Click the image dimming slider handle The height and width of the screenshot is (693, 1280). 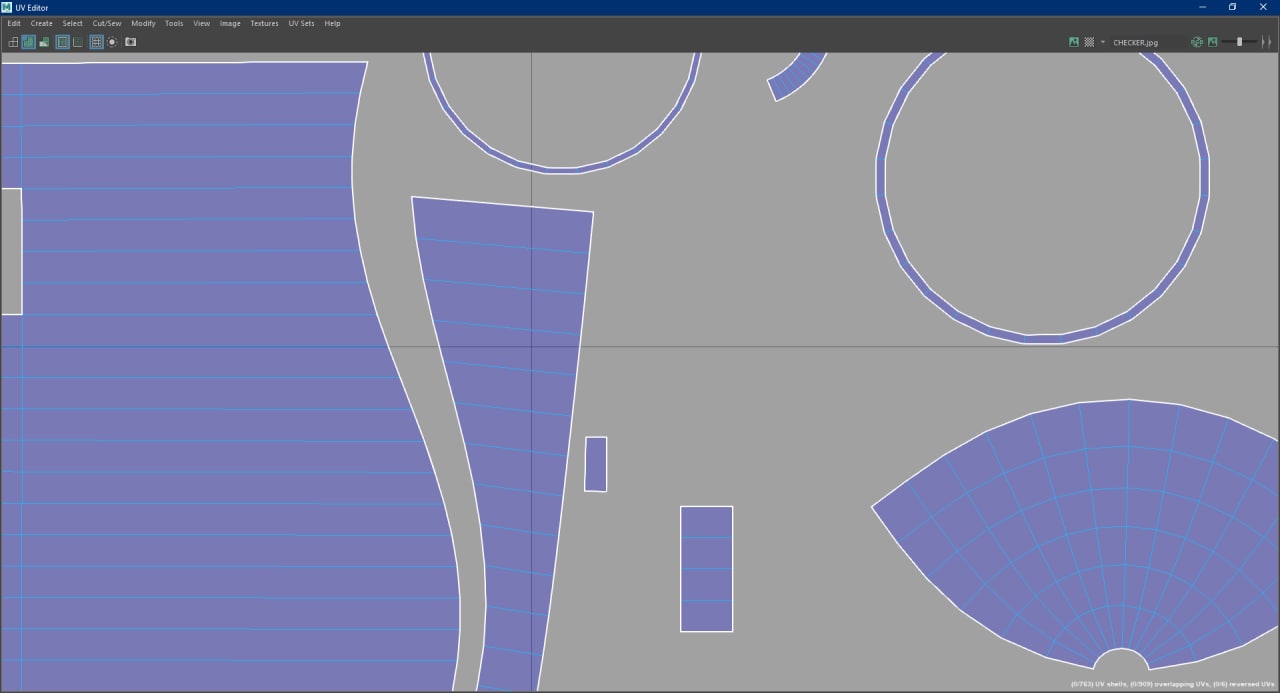tap(1239, 42)
